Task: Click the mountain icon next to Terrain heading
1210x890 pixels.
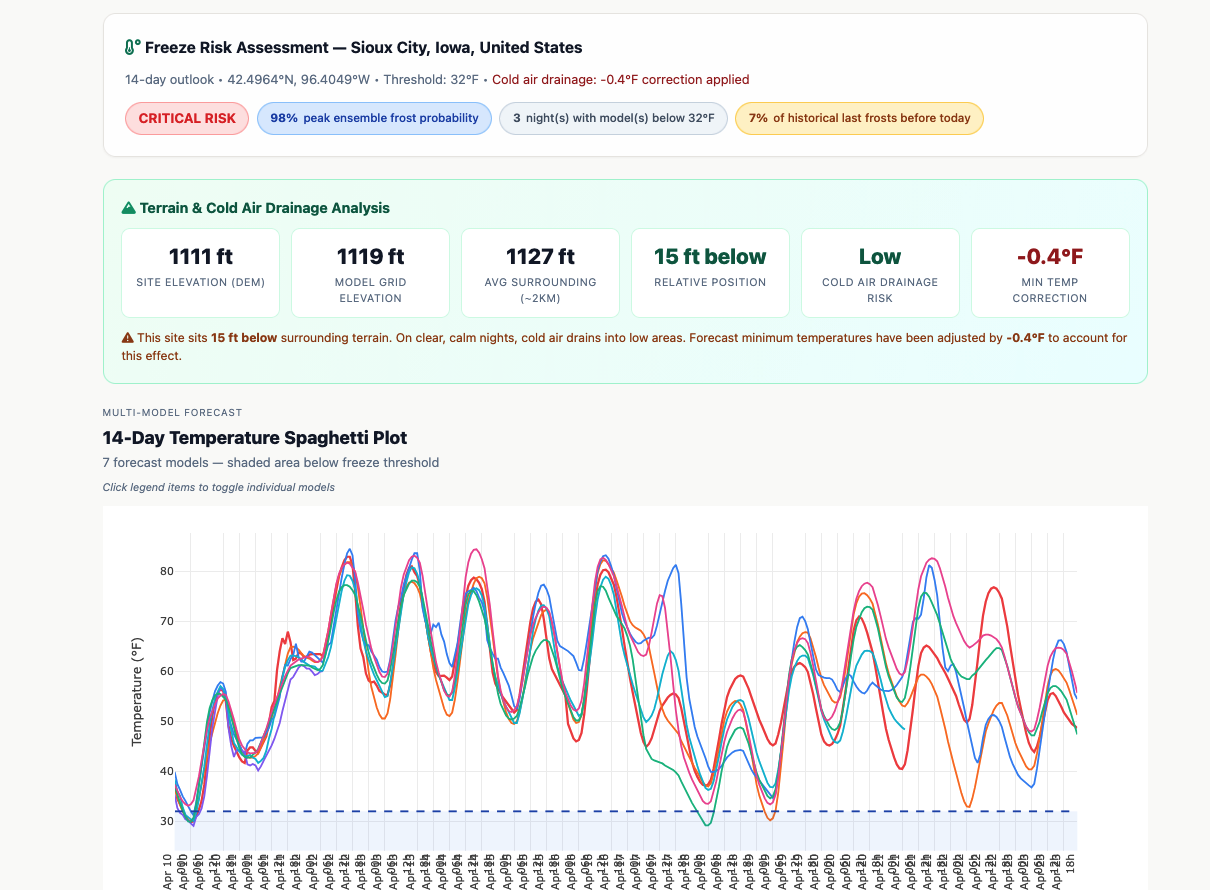Action: [x=128, y=209]
